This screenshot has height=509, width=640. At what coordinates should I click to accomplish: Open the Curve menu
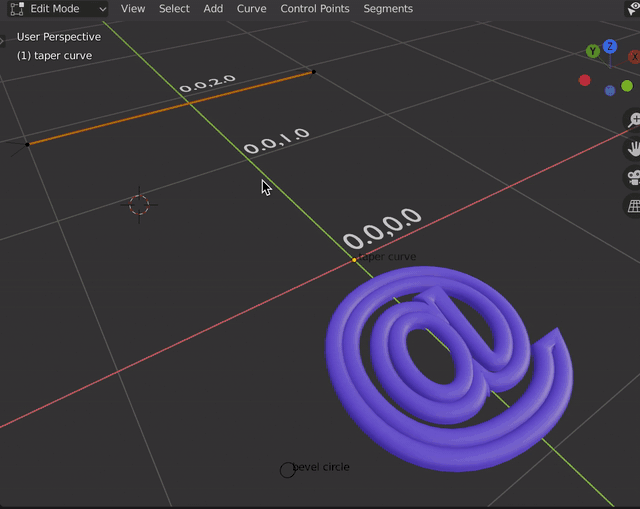[x=251, y=9]
